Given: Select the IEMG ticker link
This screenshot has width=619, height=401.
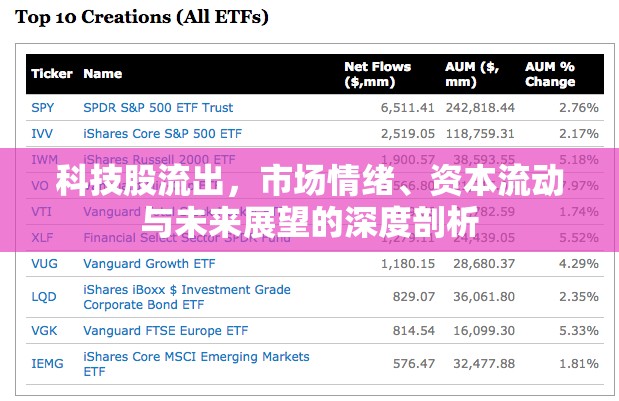Looking at the screenshot, I should pos(47,364).
